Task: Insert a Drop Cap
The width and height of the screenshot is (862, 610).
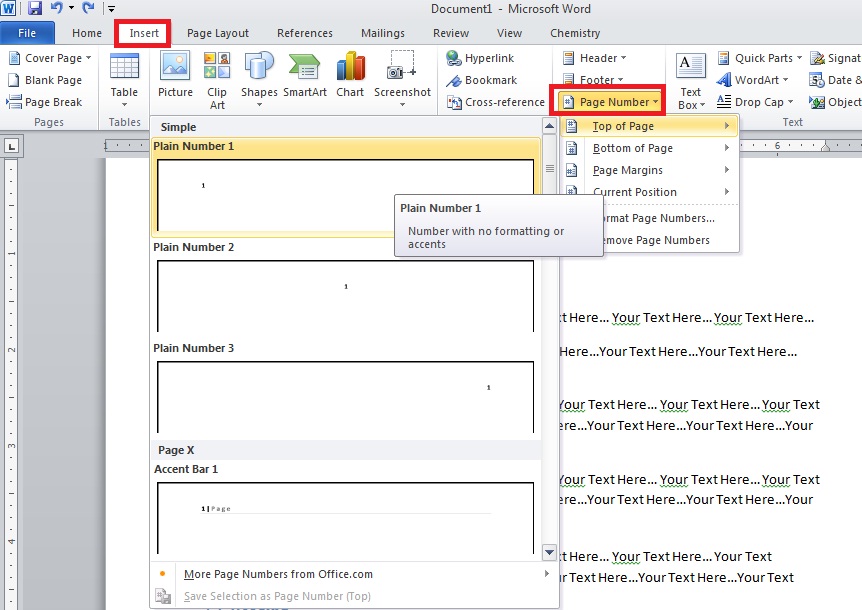Action: (753, 102)
